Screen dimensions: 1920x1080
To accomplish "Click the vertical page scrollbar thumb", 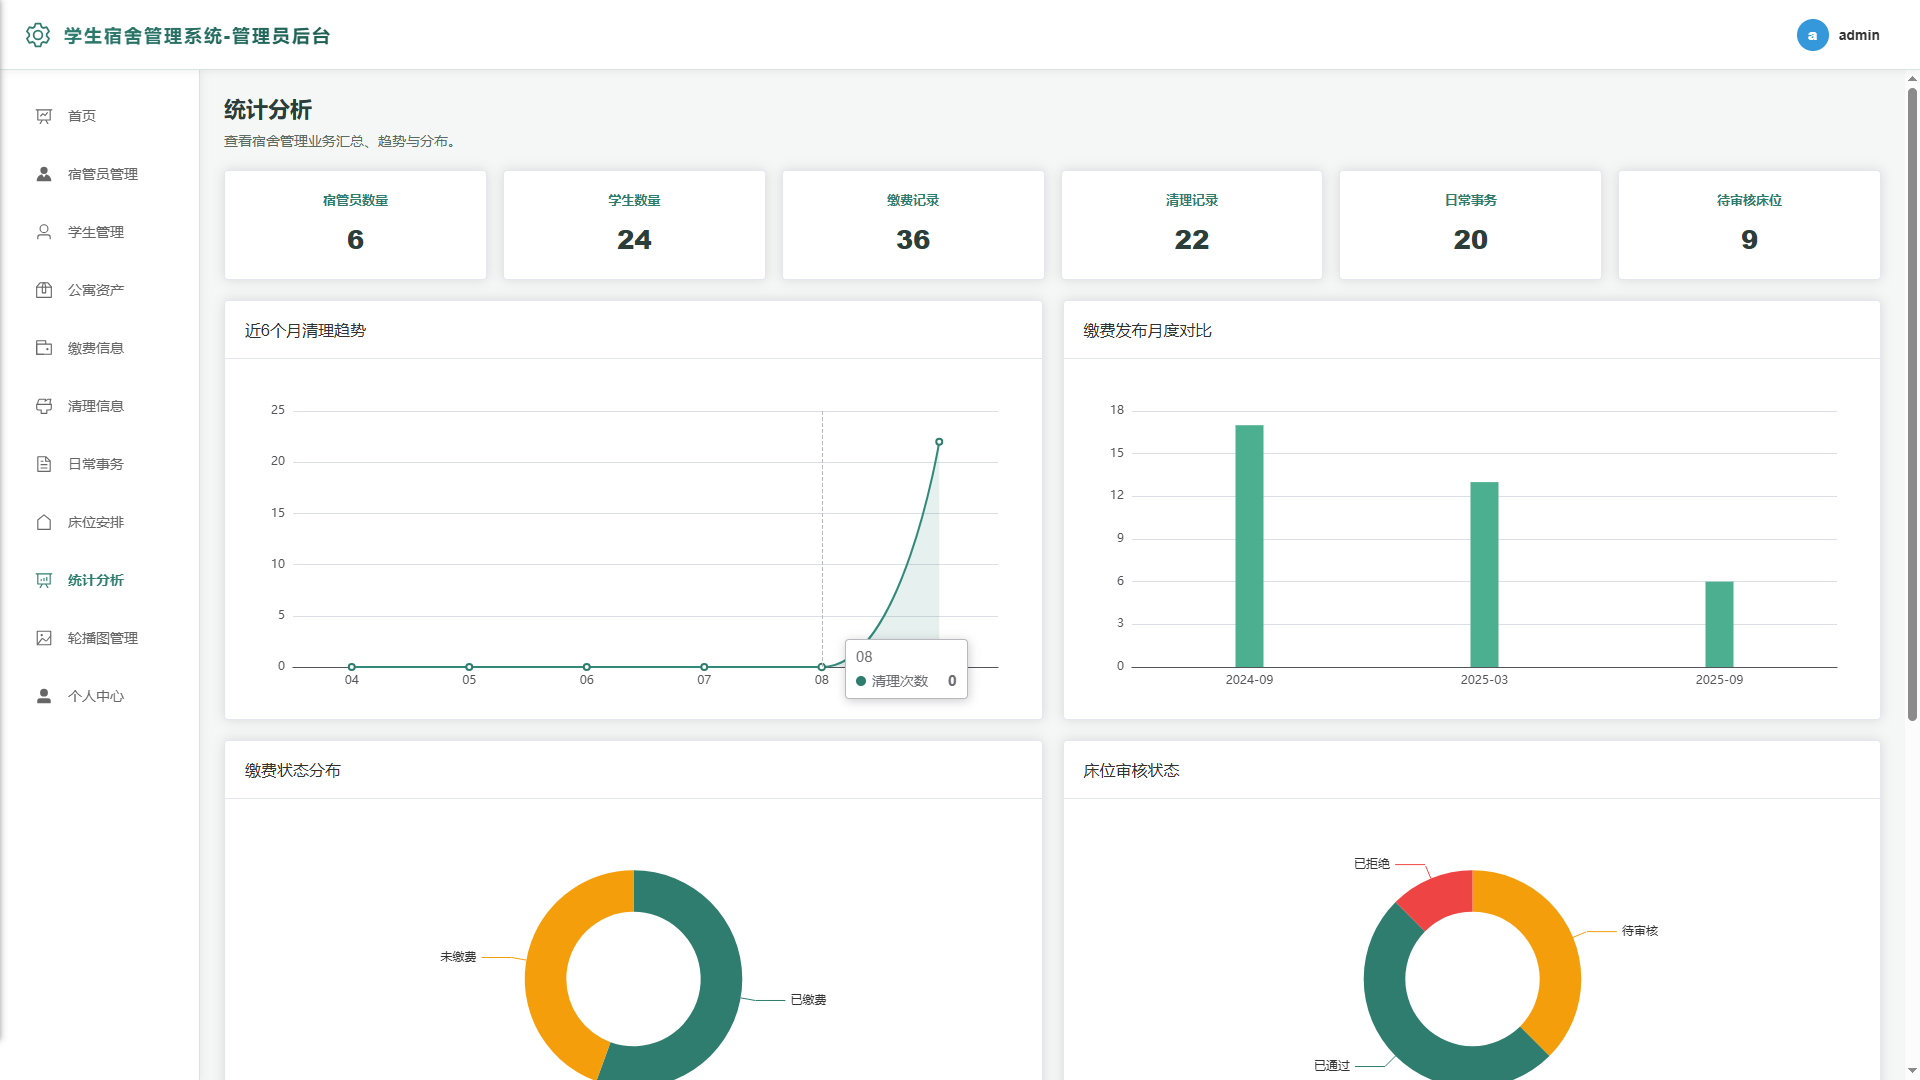I will tap(1912, 404).
